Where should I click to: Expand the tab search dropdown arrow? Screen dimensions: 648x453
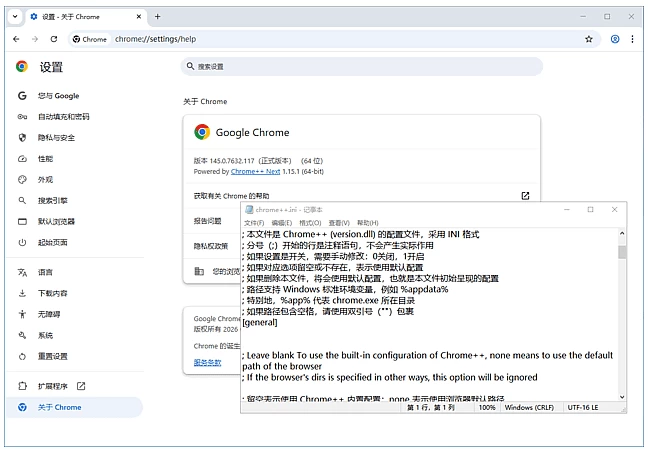point(15,16)
